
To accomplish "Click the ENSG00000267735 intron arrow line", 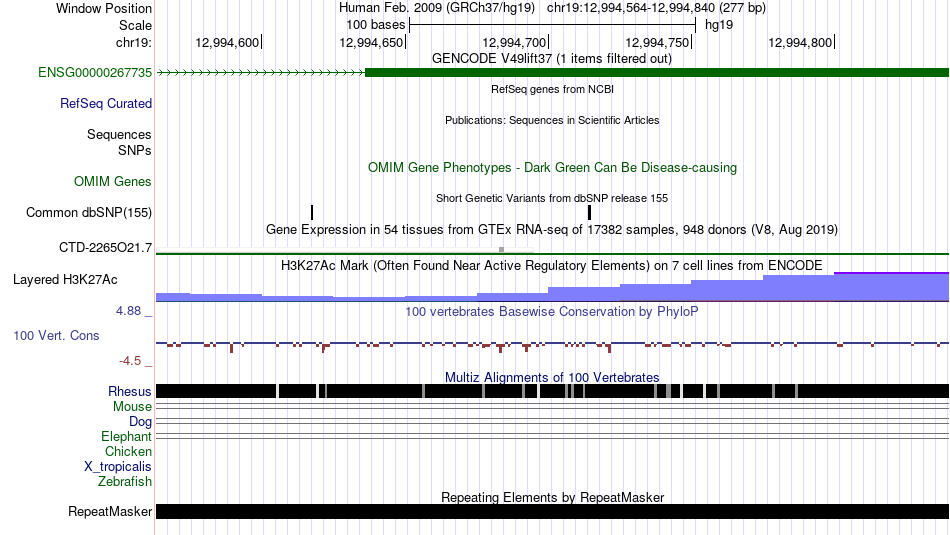I will coord(261,73).
